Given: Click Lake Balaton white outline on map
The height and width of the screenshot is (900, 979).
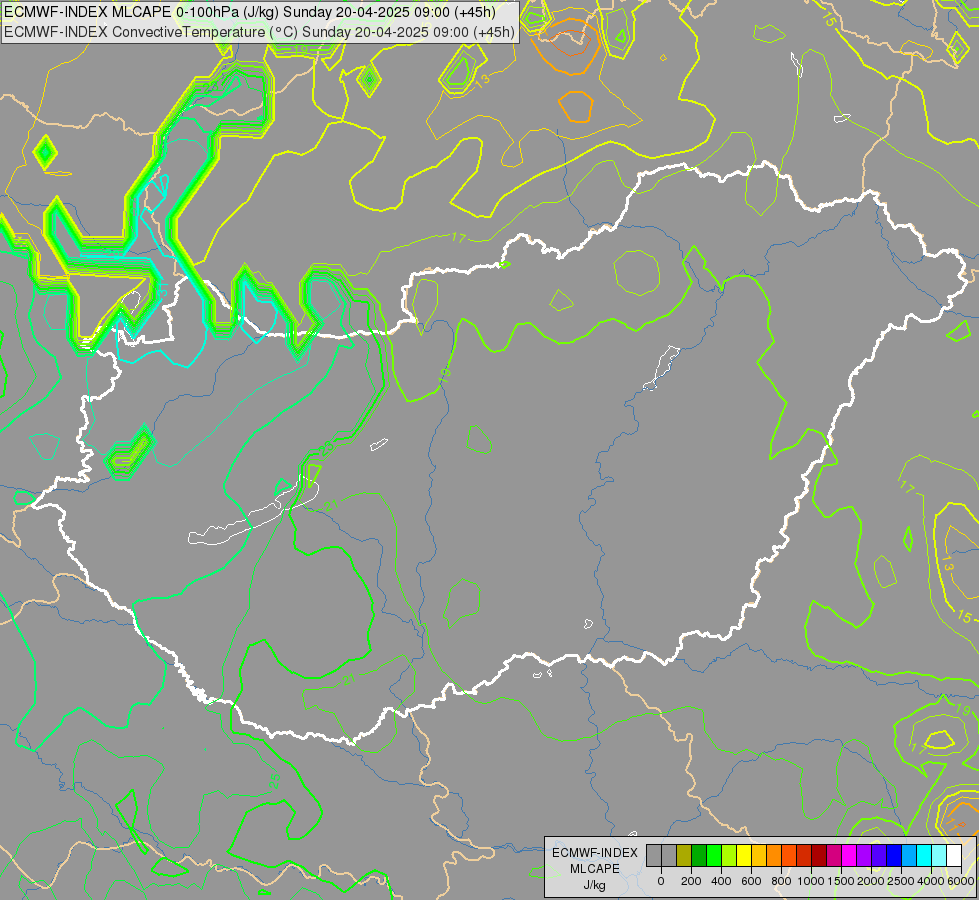Looking at the screenshot, I should point(253,512).
